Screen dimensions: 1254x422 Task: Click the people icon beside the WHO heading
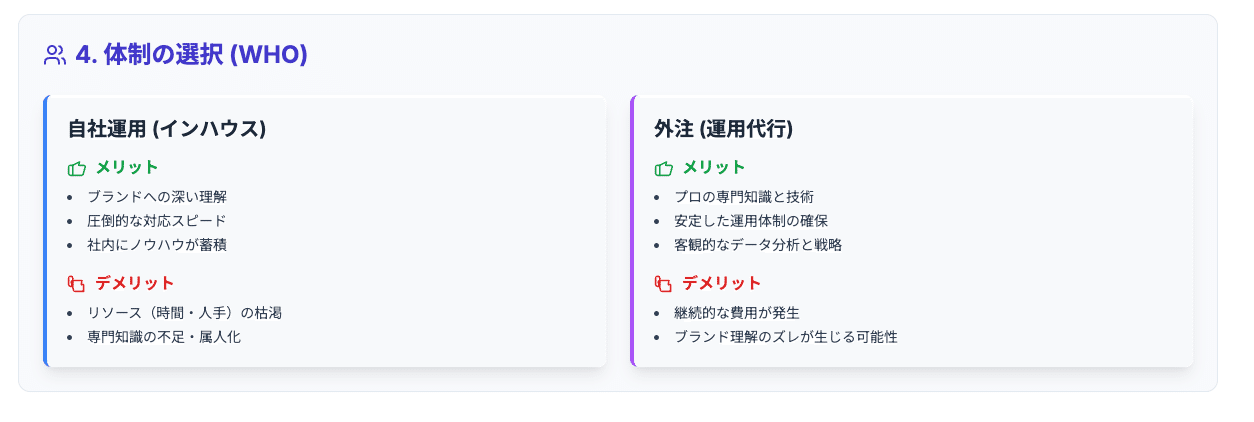point(55,55)
